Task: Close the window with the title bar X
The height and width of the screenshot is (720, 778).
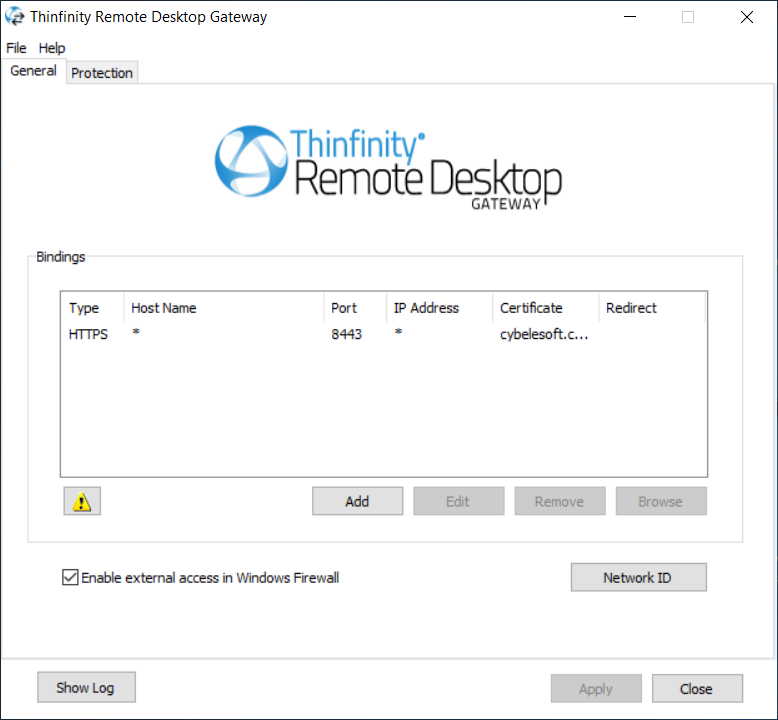Action: tap(747, 17)
